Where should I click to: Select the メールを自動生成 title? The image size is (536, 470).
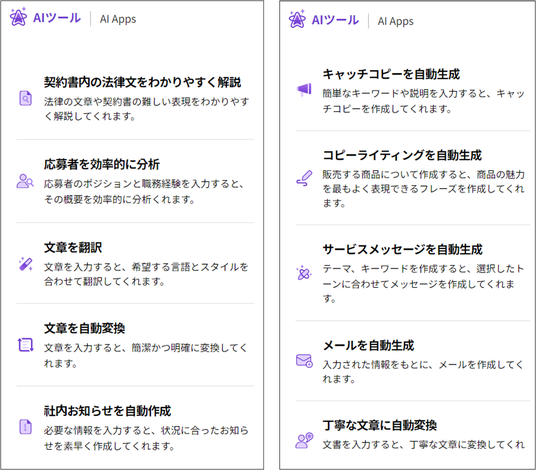pos(368,346)
